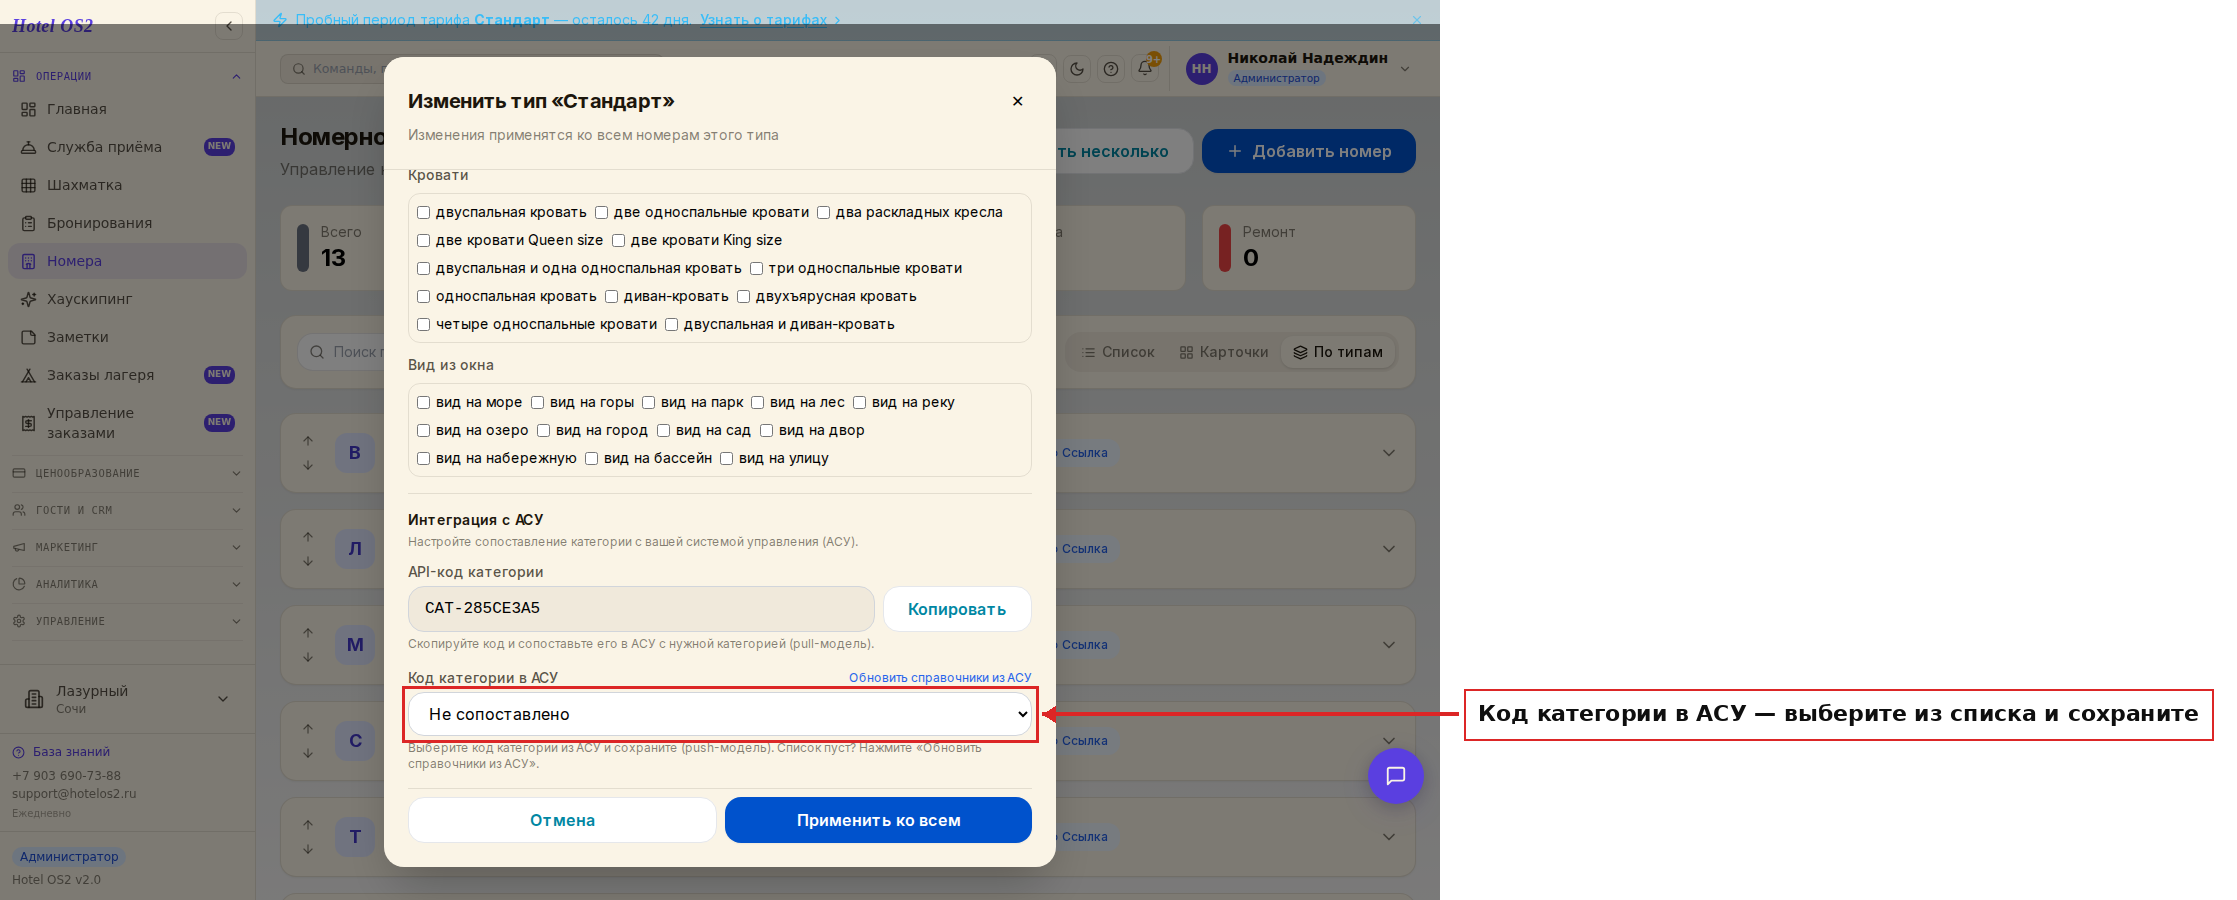2237x900 pixels.
Task: Check двуспальная кровать option
Action: (424, 212)
